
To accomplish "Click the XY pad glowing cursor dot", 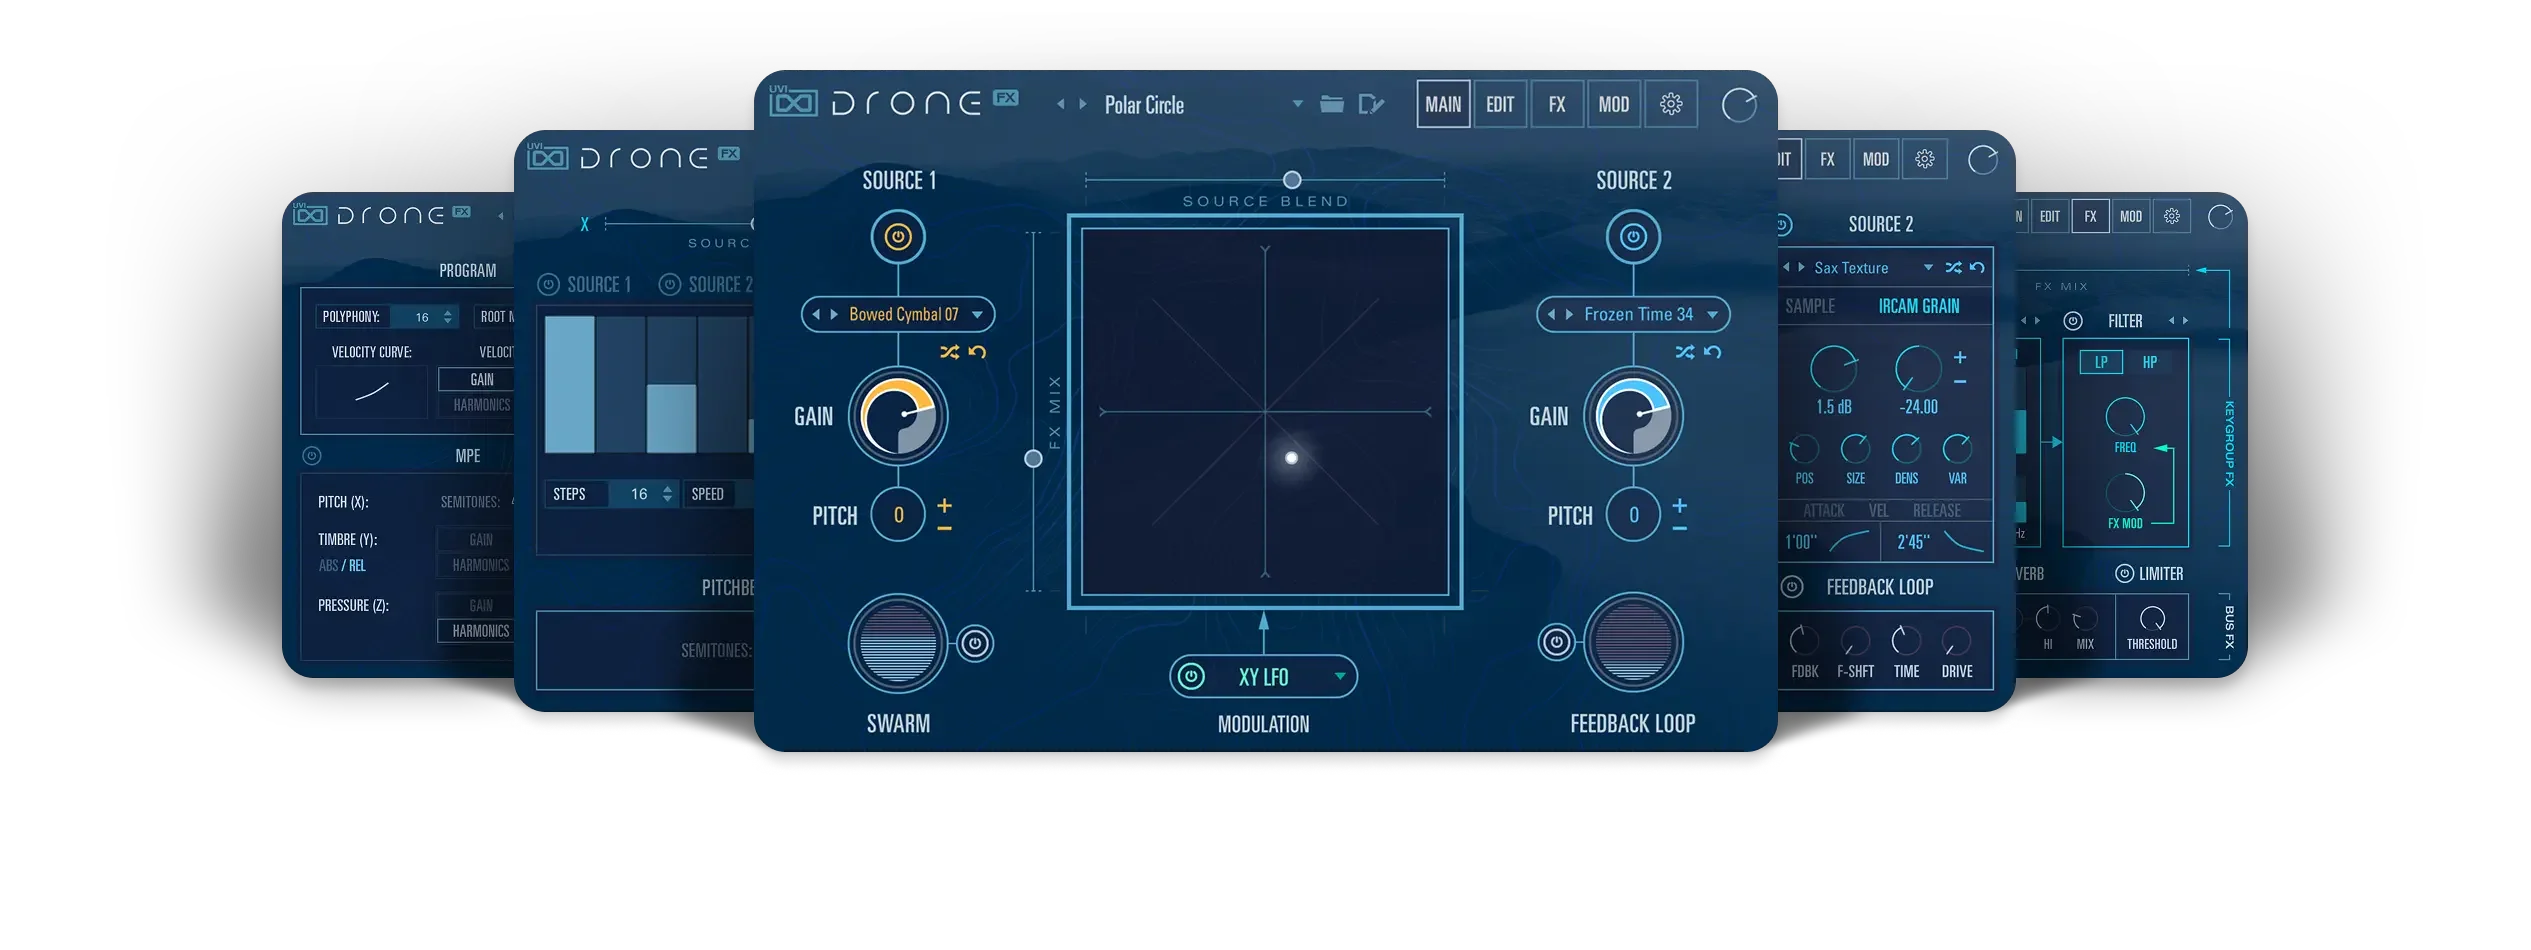I will (1291, 458).
